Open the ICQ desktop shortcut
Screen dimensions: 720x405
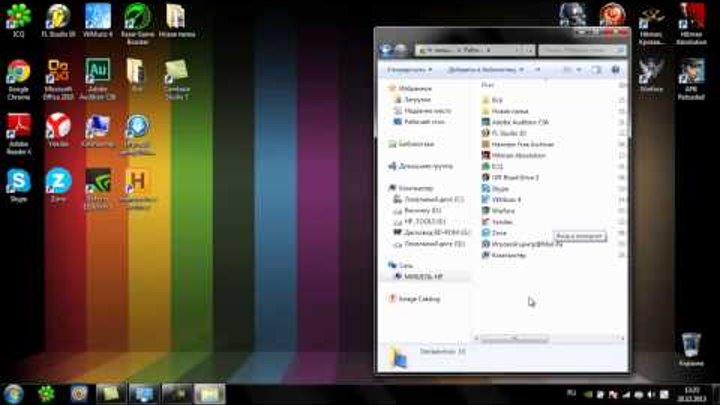(x=18, y=18)
